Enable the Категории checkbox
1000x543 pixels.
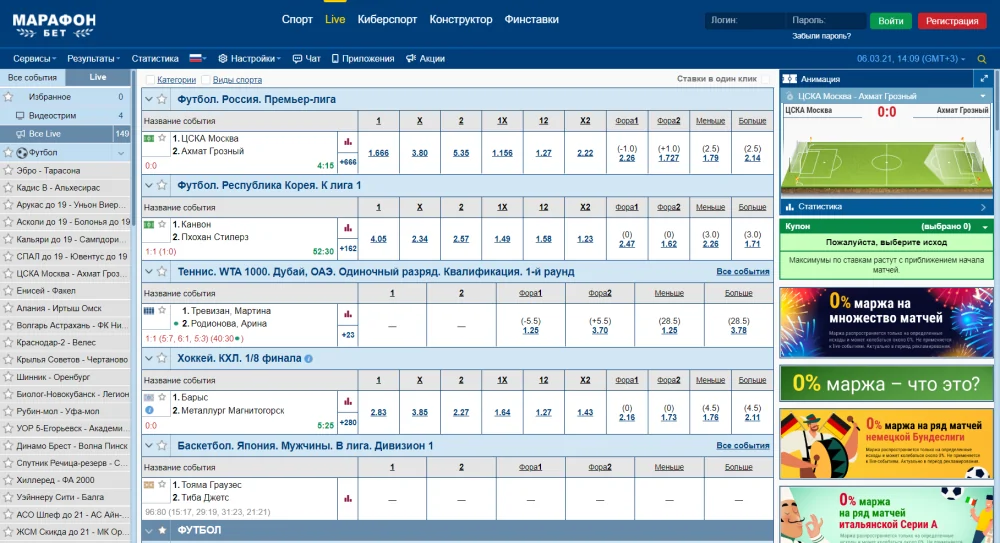point(151,80)
